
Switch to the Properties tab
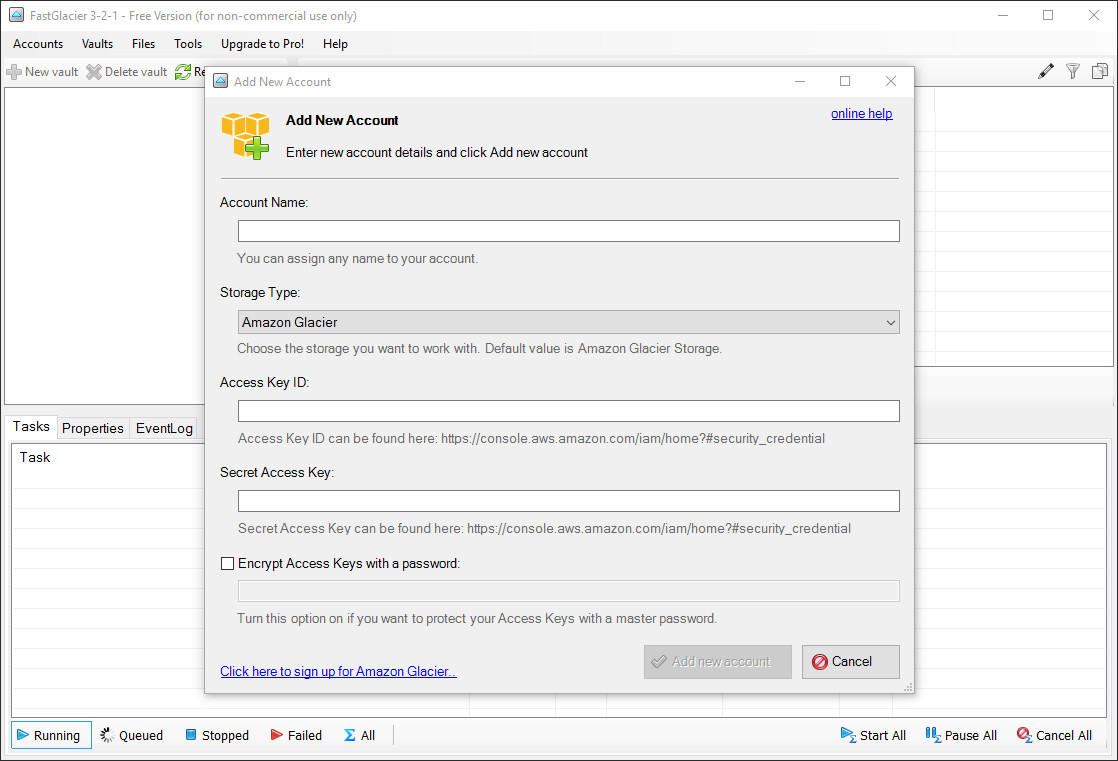coord(93,428)
